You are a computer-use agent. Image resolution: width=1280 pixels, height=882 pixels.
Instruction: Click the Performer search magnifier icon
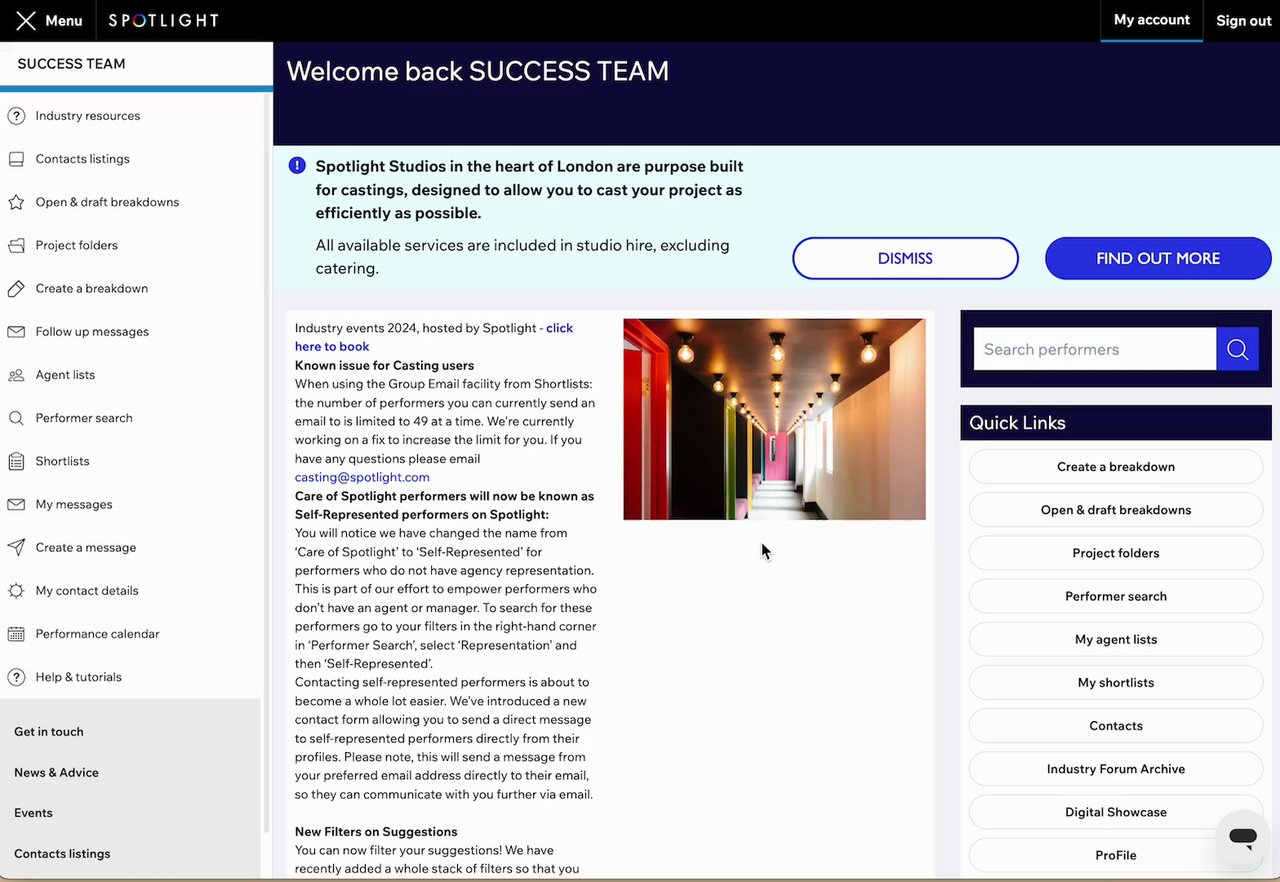(x=16, y=418)
